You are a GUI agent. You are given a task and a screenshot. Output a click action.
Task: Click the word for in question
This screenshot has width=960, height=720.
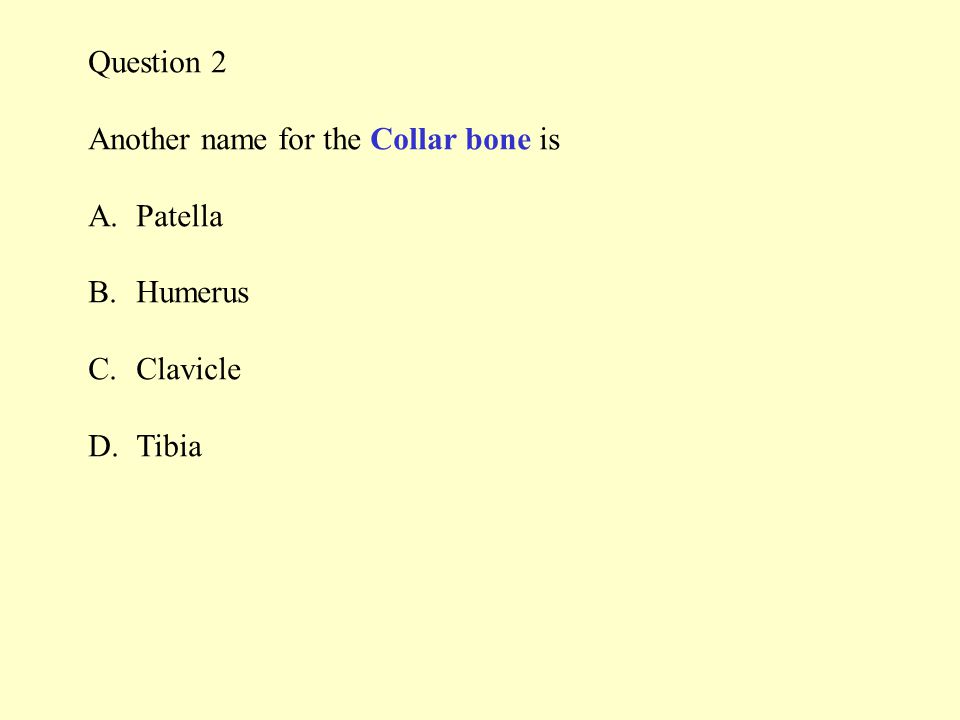click(x=296, y=139)
